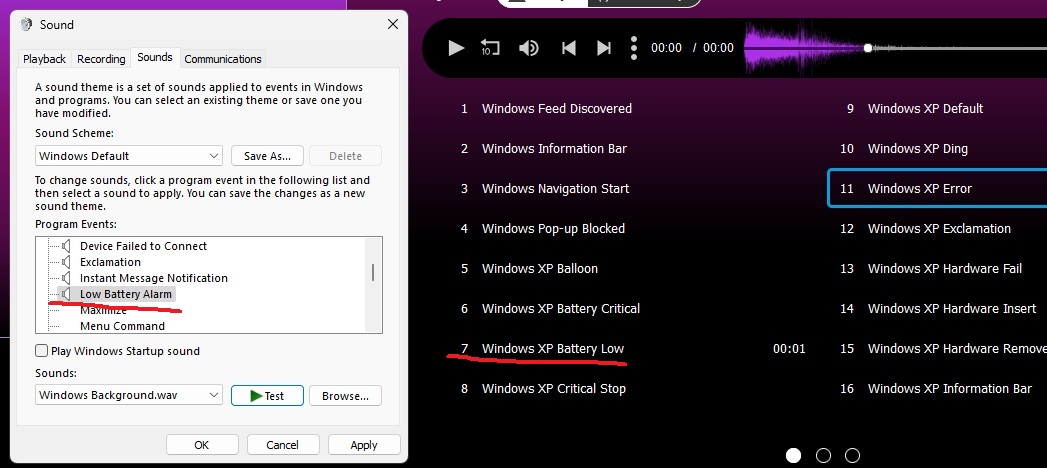Viewport: 1047px width, 468px height.
Task: Play track Windows XP Hardware Remove
Action: pos(957,348)
